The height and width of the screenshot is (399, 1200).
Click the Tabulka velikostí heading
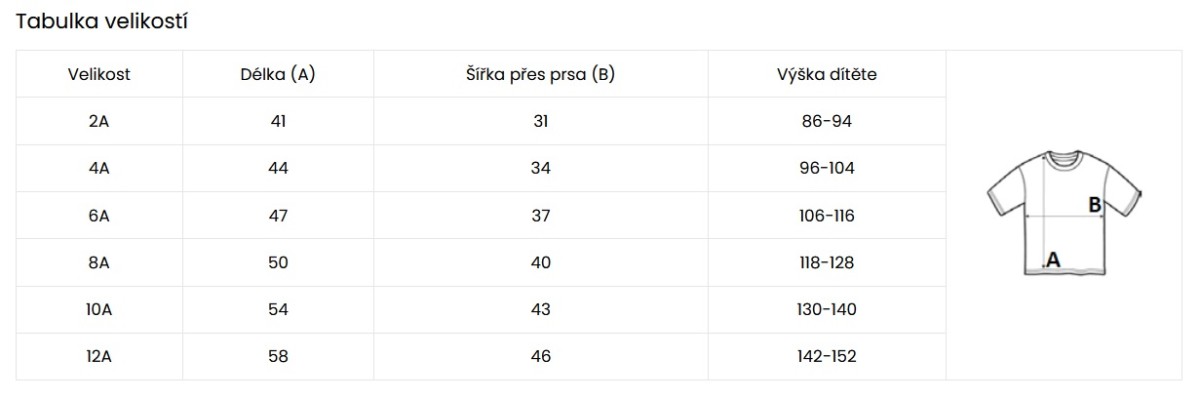(102, 21)
